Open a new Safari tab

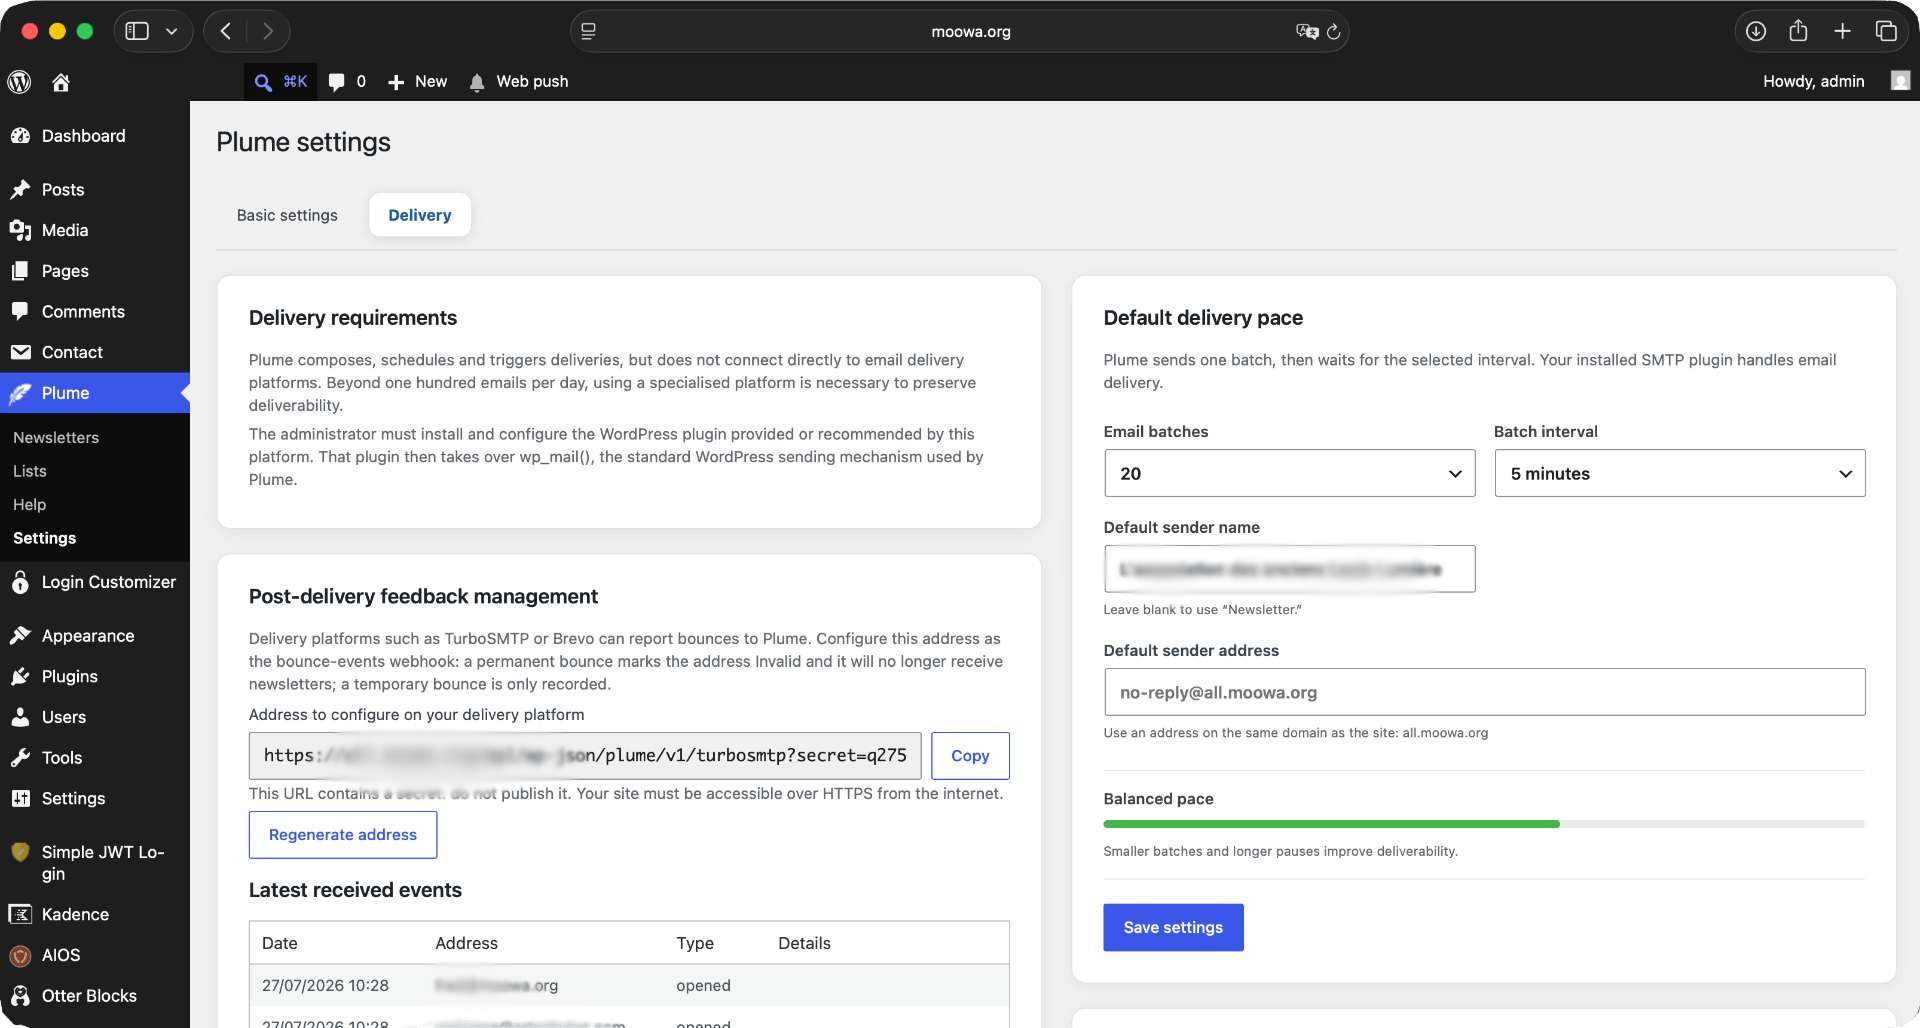[x=1842, y=31]
